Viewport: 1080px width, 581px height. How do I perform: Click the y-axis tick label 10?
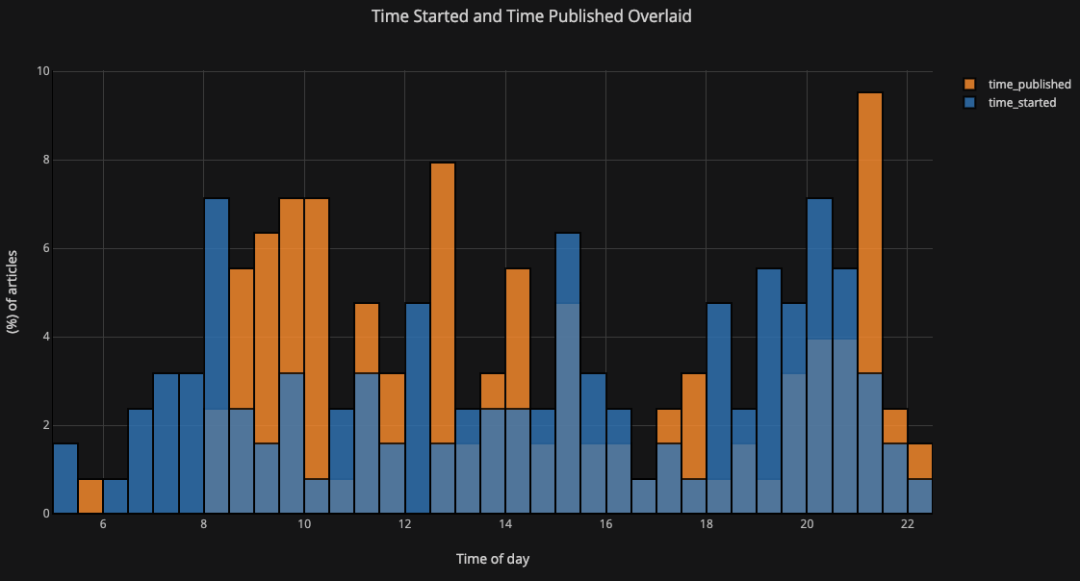click(x=43, y=72)
